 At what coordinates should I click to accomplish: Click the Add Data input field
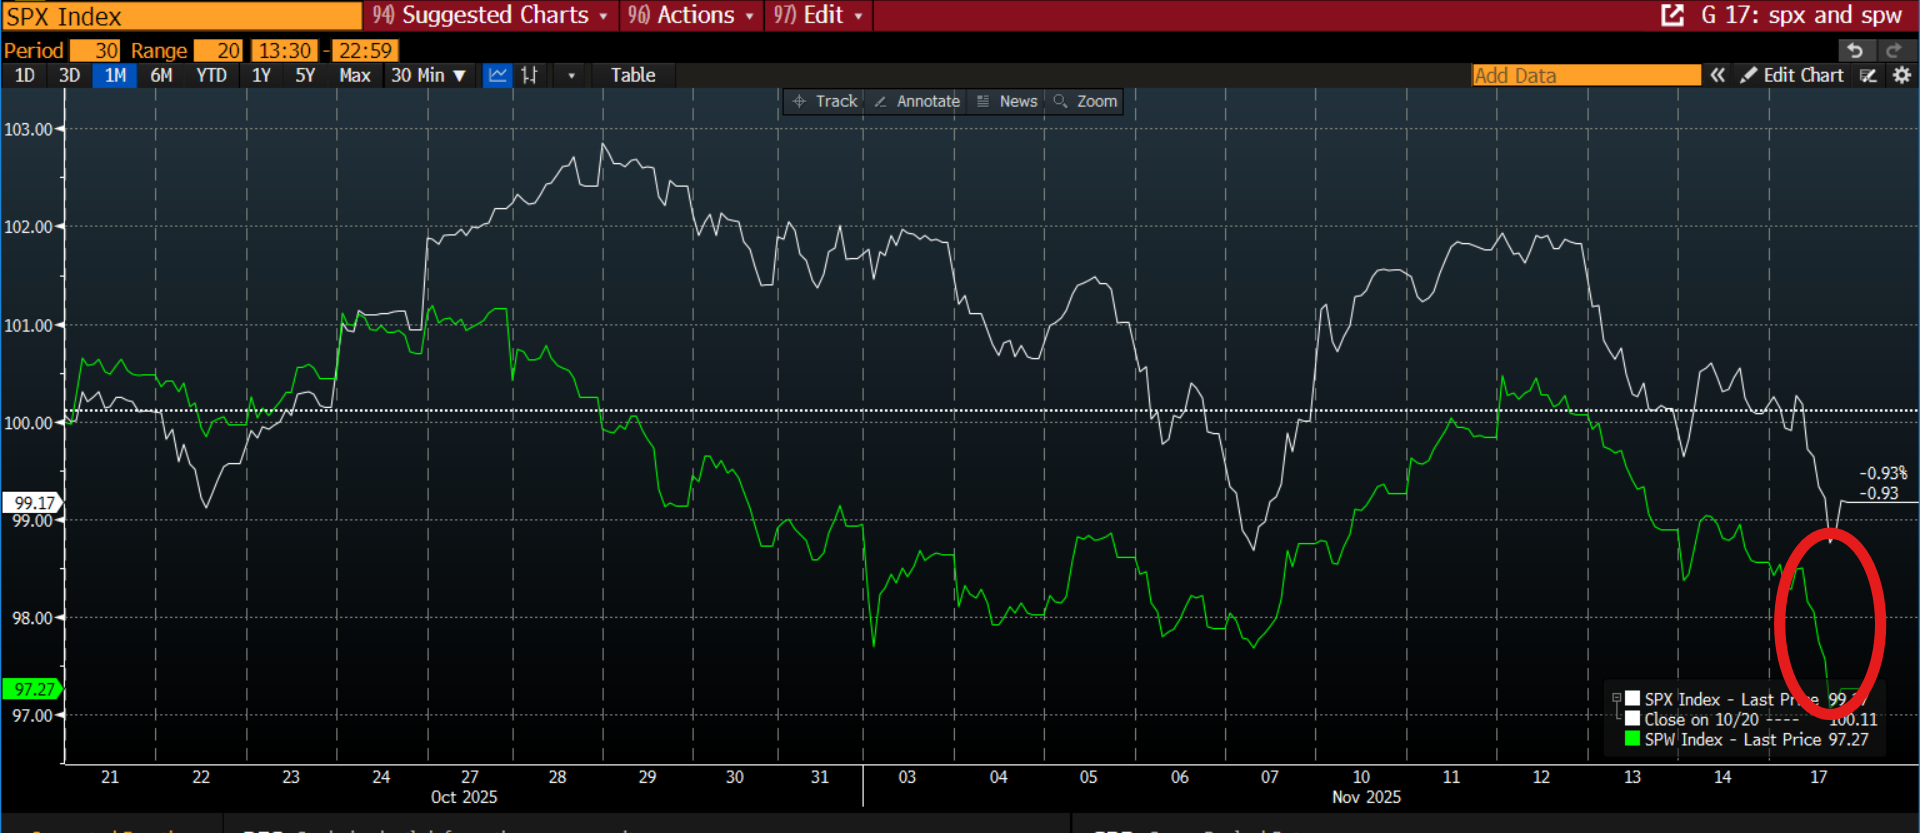[1585, 75]
